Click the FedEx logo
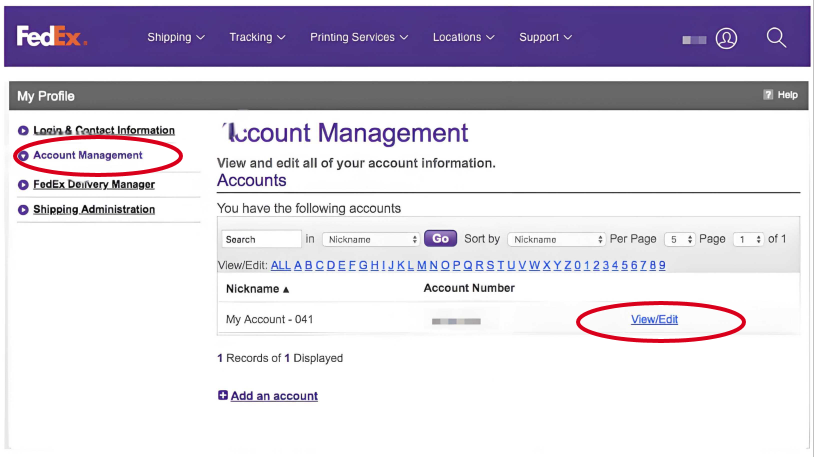 click(x=52, y=36)
